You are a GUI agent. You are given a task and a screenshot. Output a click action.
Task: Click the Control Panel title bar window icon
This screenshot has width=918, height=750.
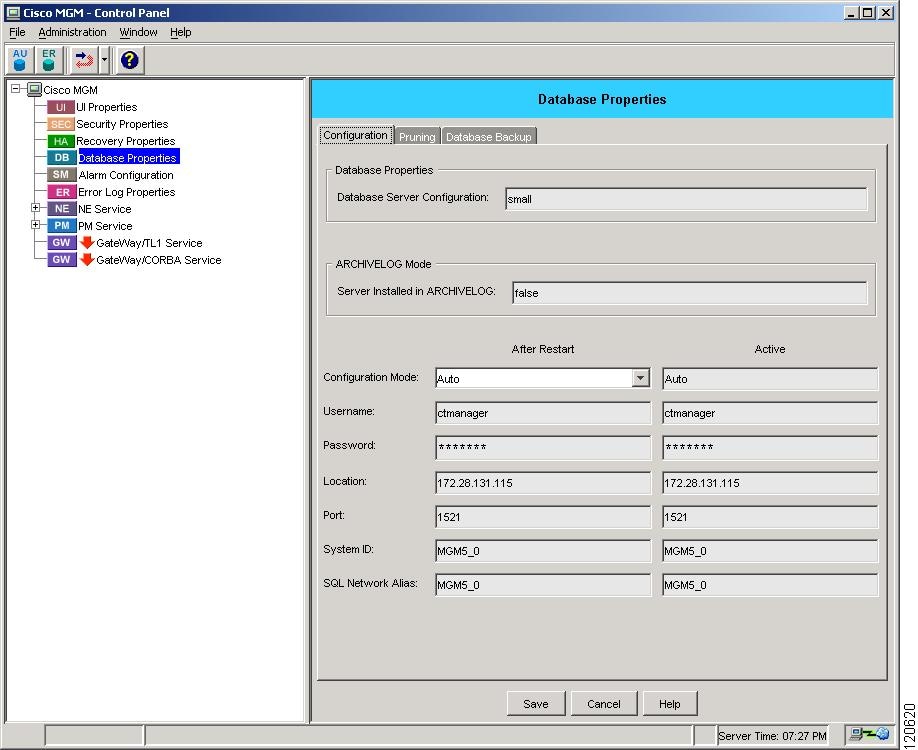[12, 12]
